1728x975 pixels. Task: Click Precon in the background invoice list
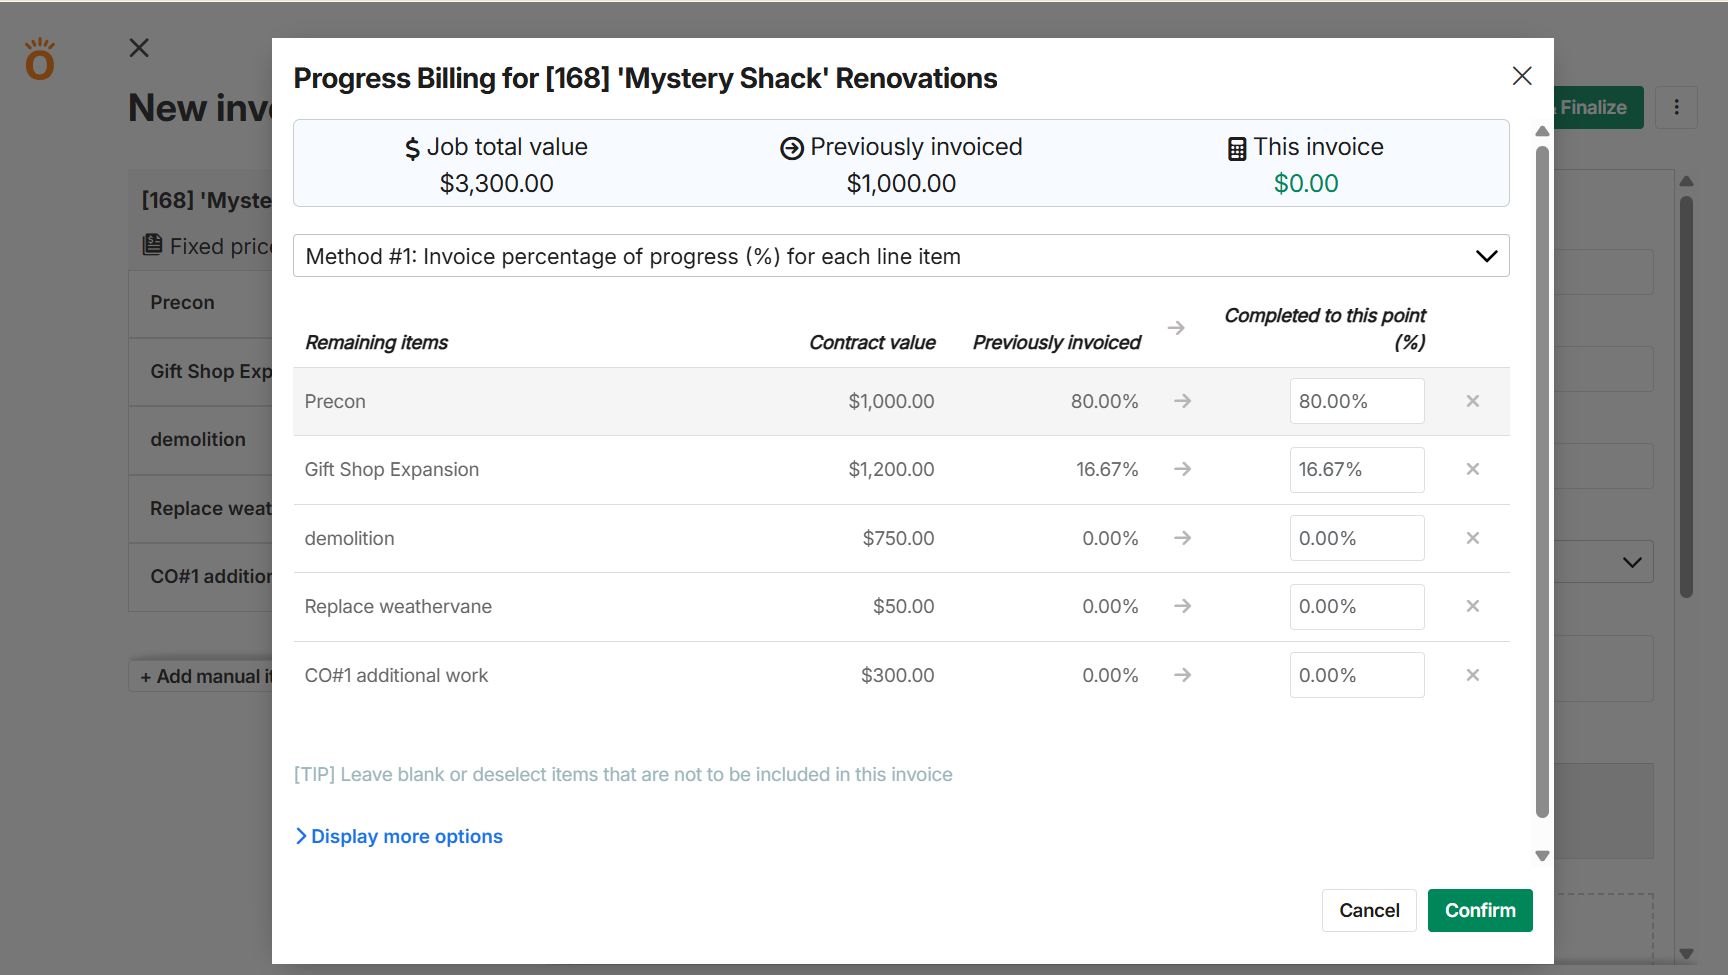pyautogui.click(x=182, y=302)
